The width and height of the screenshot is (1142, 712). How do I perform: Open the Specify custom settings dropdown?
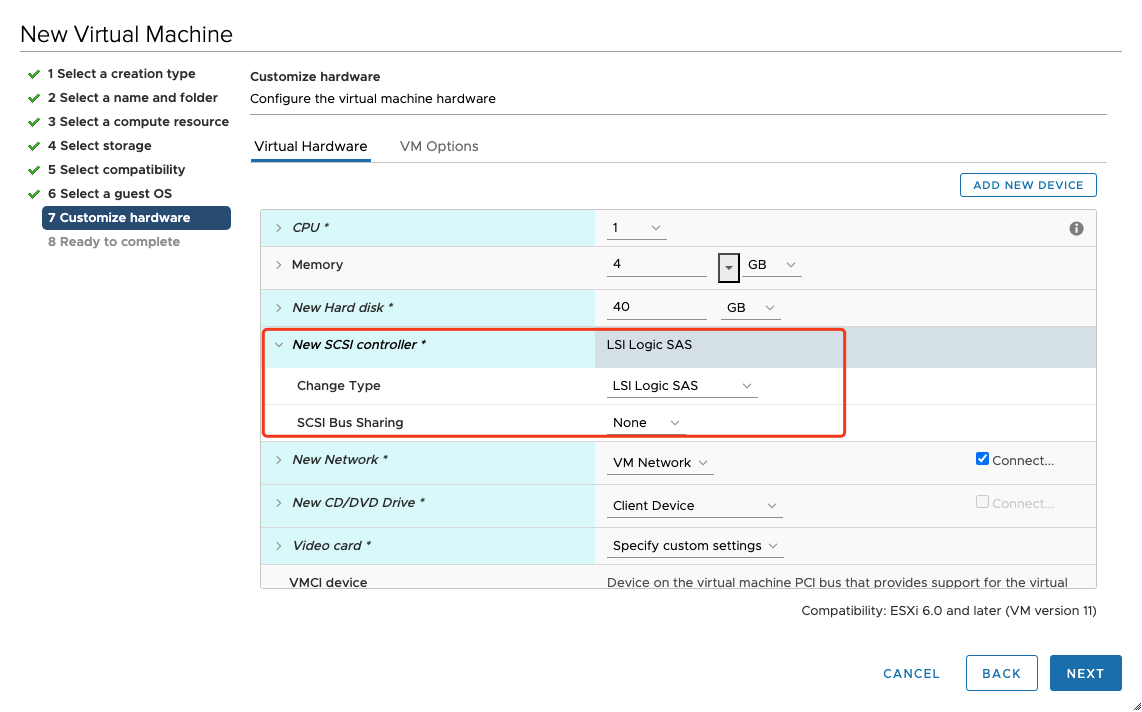pyautogui.click(x=695, y=546)
